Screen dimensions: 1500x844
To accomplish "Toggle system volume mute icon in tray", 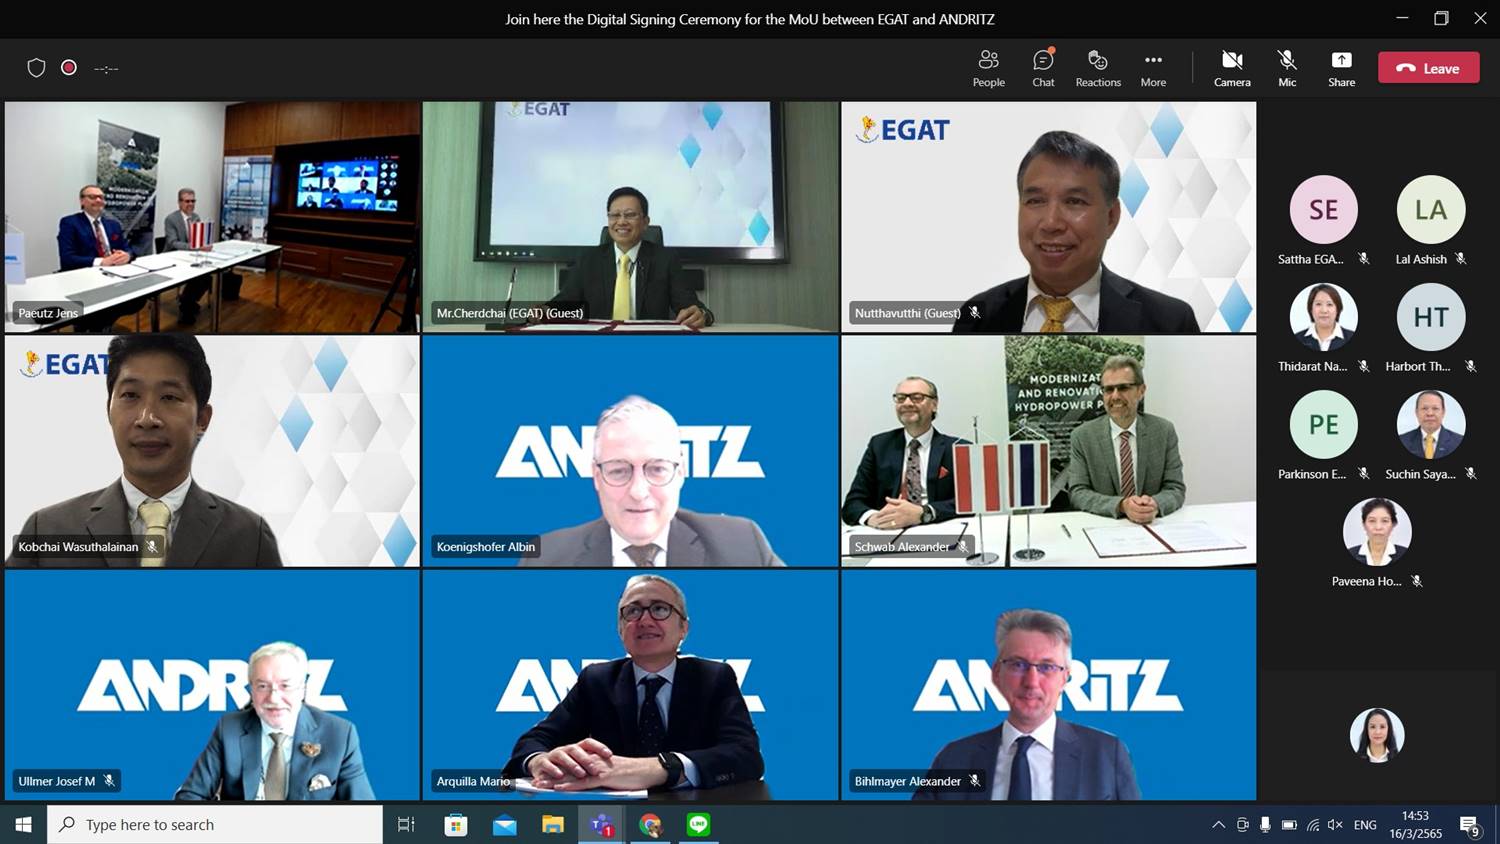I will coord(1335,825).
